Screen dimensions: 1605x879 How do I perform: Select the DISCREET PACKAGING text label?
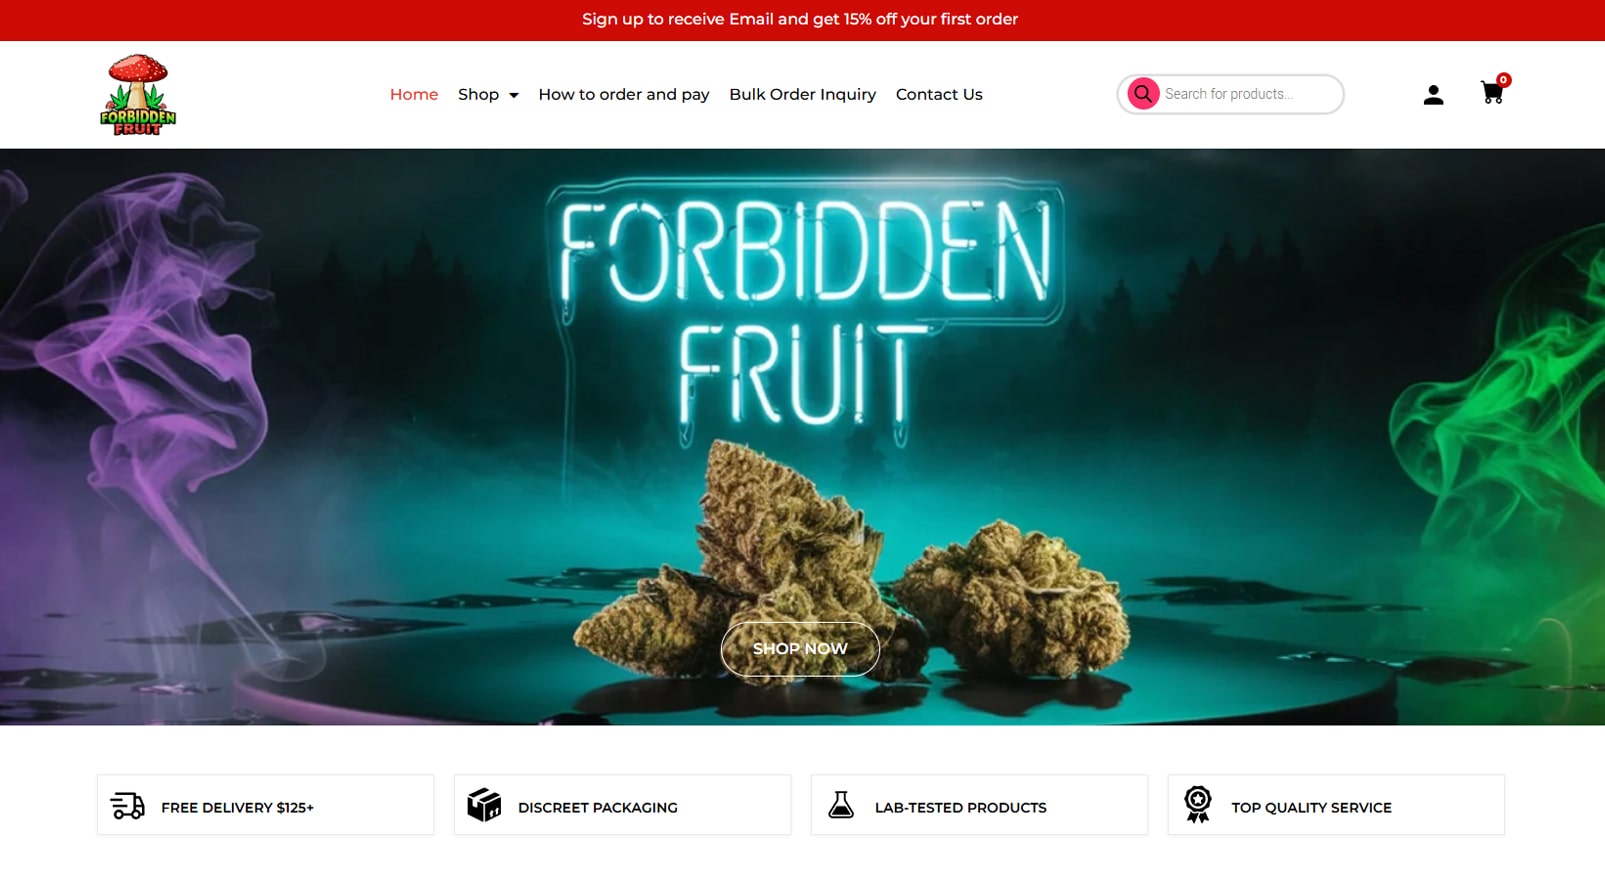tap(598, 807)
